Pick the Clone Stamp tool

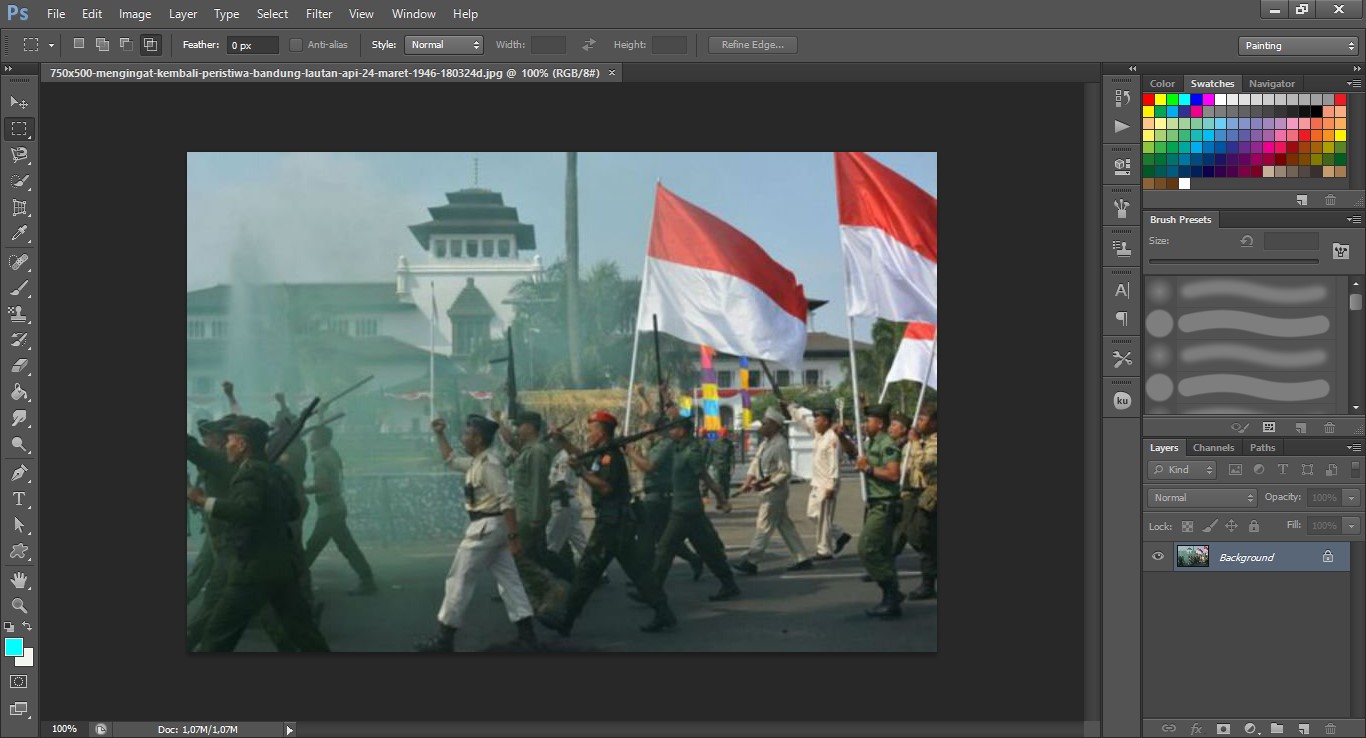19,314
